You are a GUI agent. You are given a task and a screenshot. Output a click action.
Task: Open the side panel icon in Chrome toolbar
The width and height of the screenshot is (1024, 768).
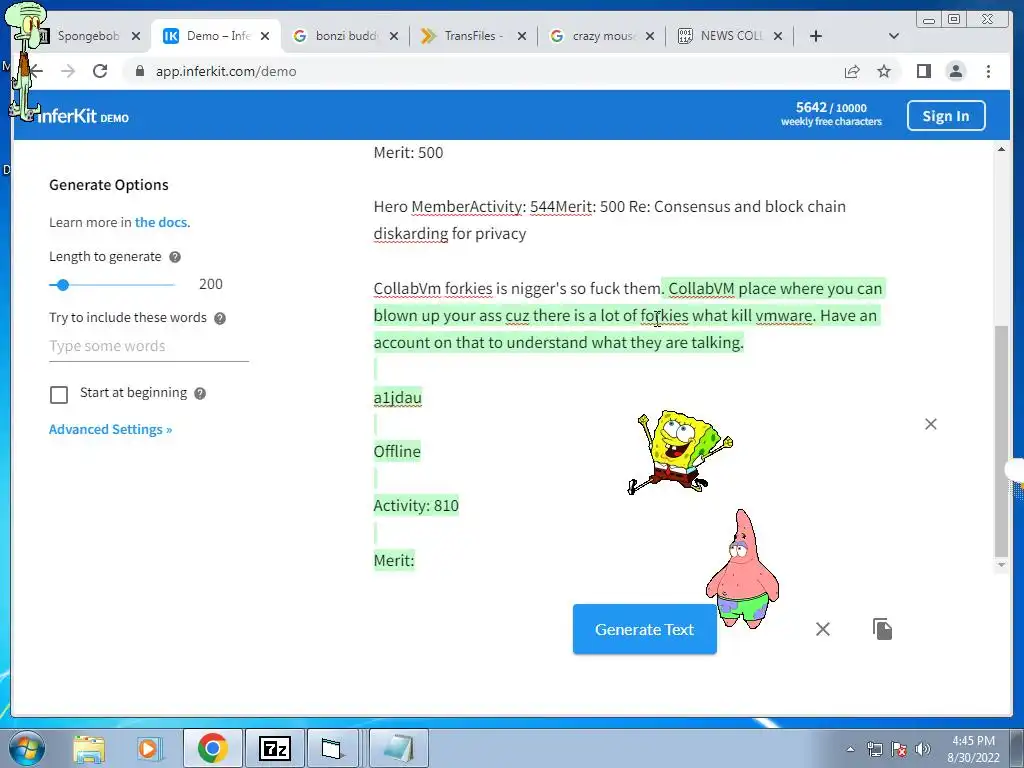point(923,71)
